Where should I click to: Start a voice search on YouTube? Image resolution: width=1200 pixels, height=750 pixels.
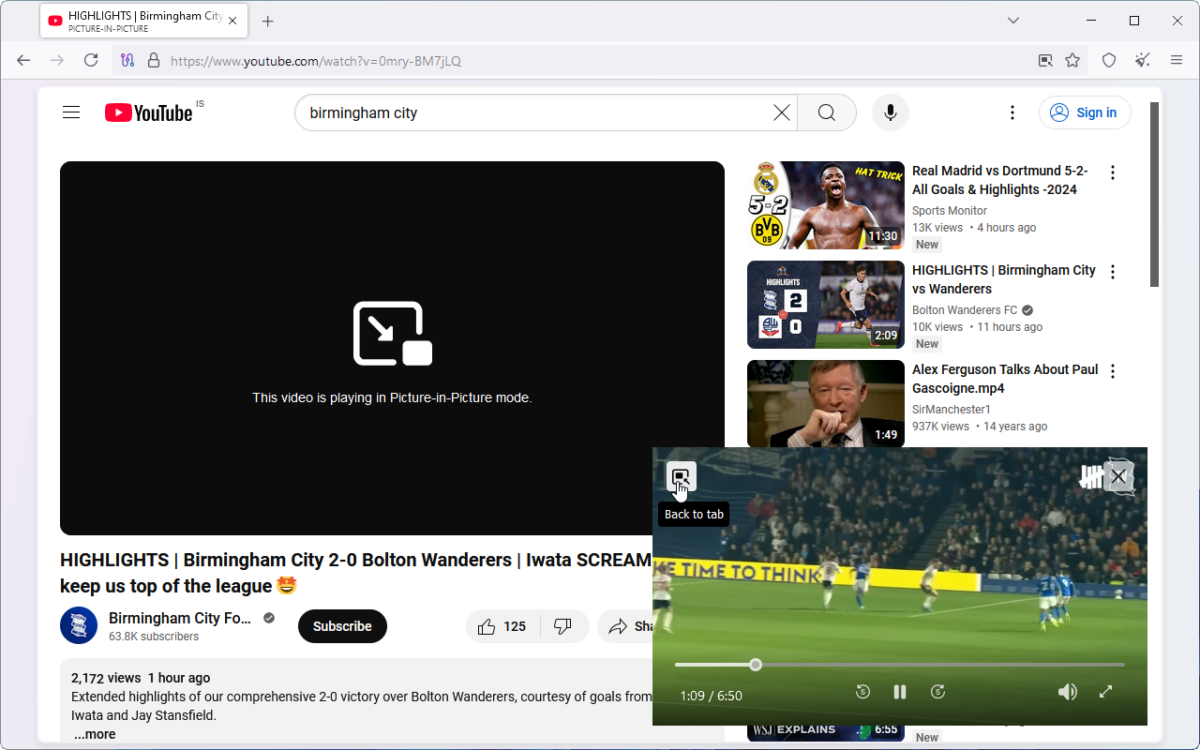pyautogui.click(x=890, y=112)
